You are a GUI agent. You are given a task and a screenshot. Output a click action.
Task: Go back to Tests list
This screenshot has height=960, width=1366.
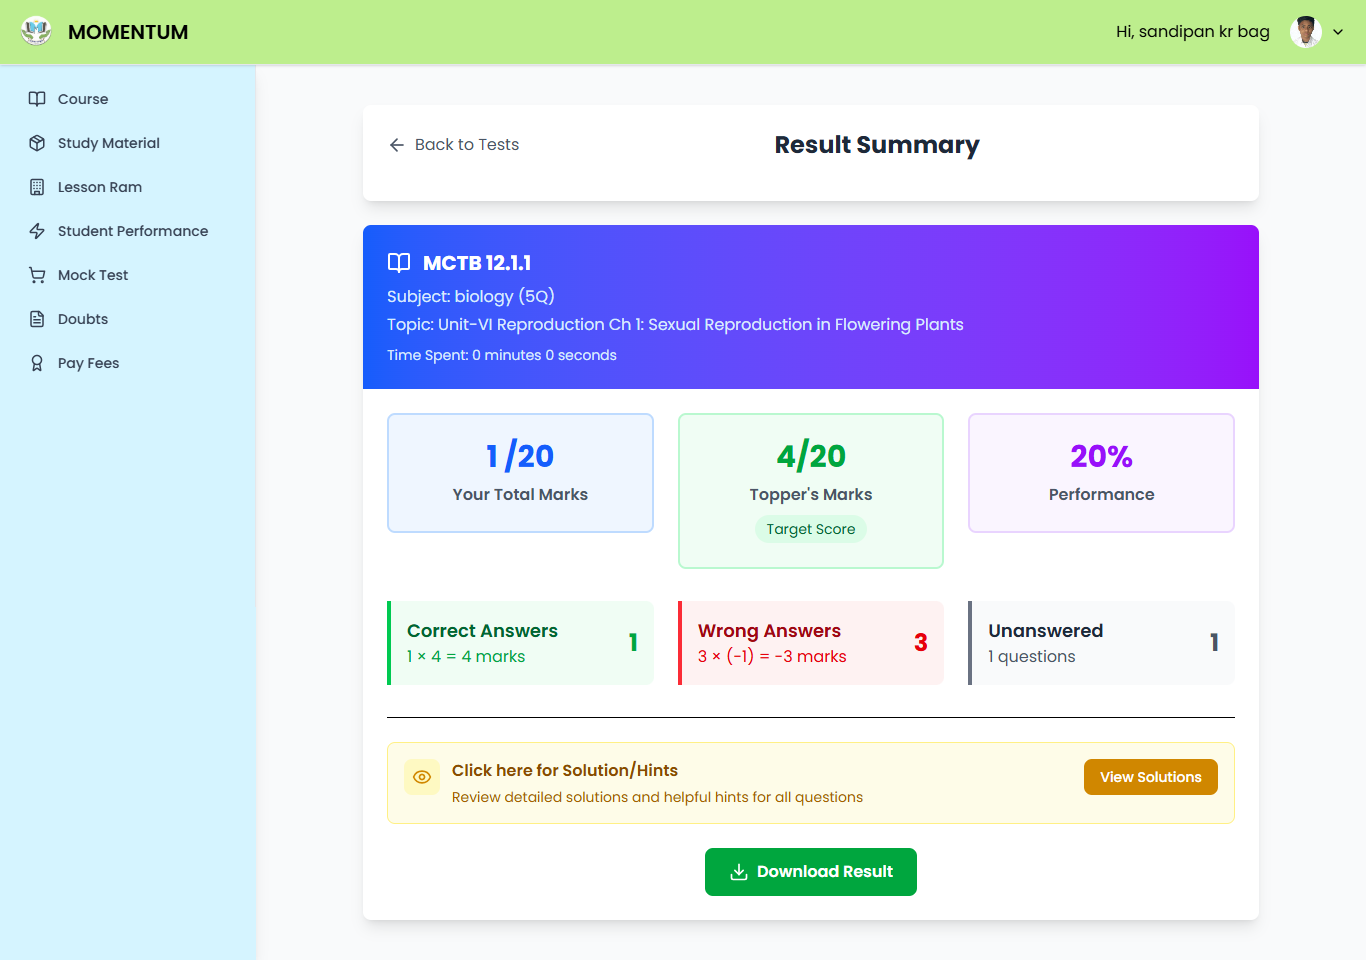tap(454, 145)
